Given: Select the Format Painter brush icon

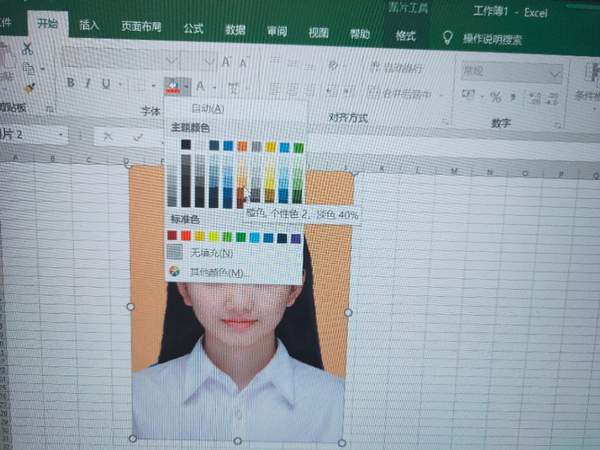Looking at the screenshot, I should [x=29, y=89].
